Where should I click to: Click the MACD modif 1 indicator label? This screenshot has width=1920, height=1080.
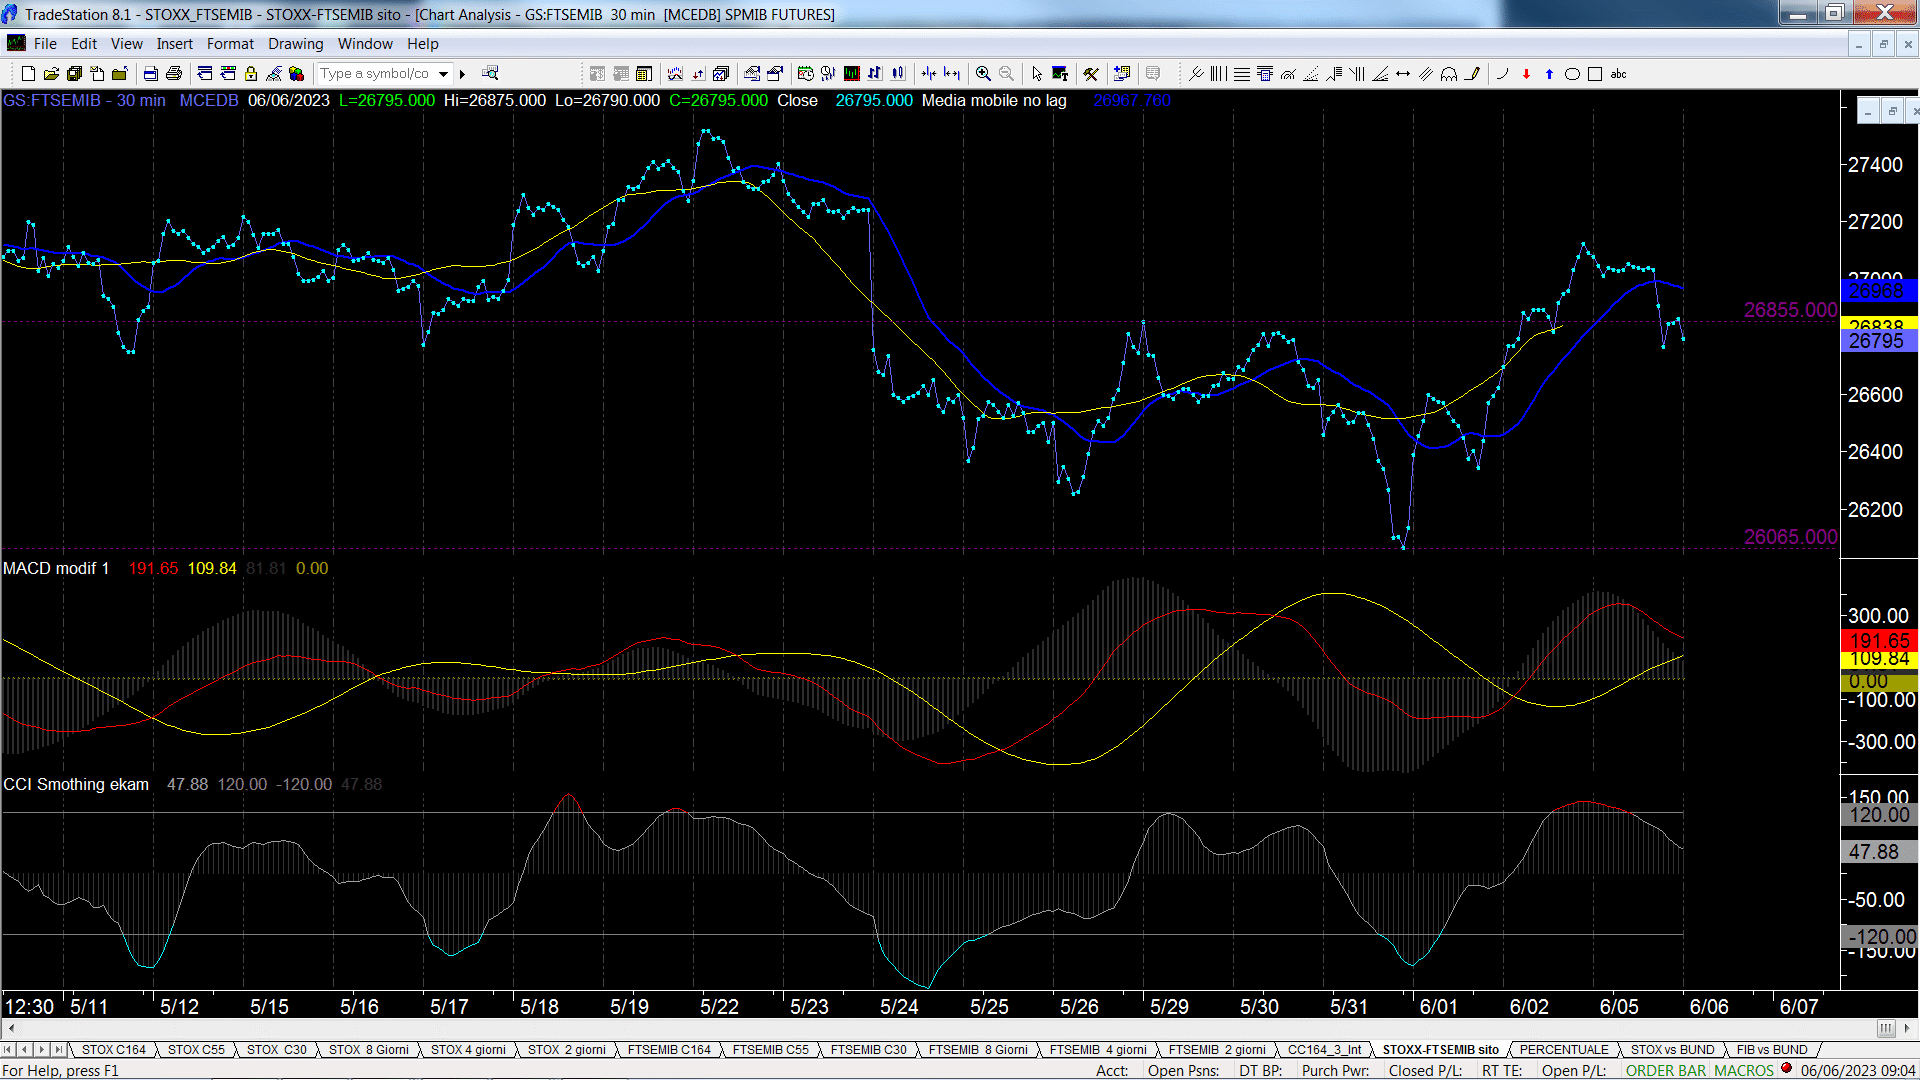point(56,568)
